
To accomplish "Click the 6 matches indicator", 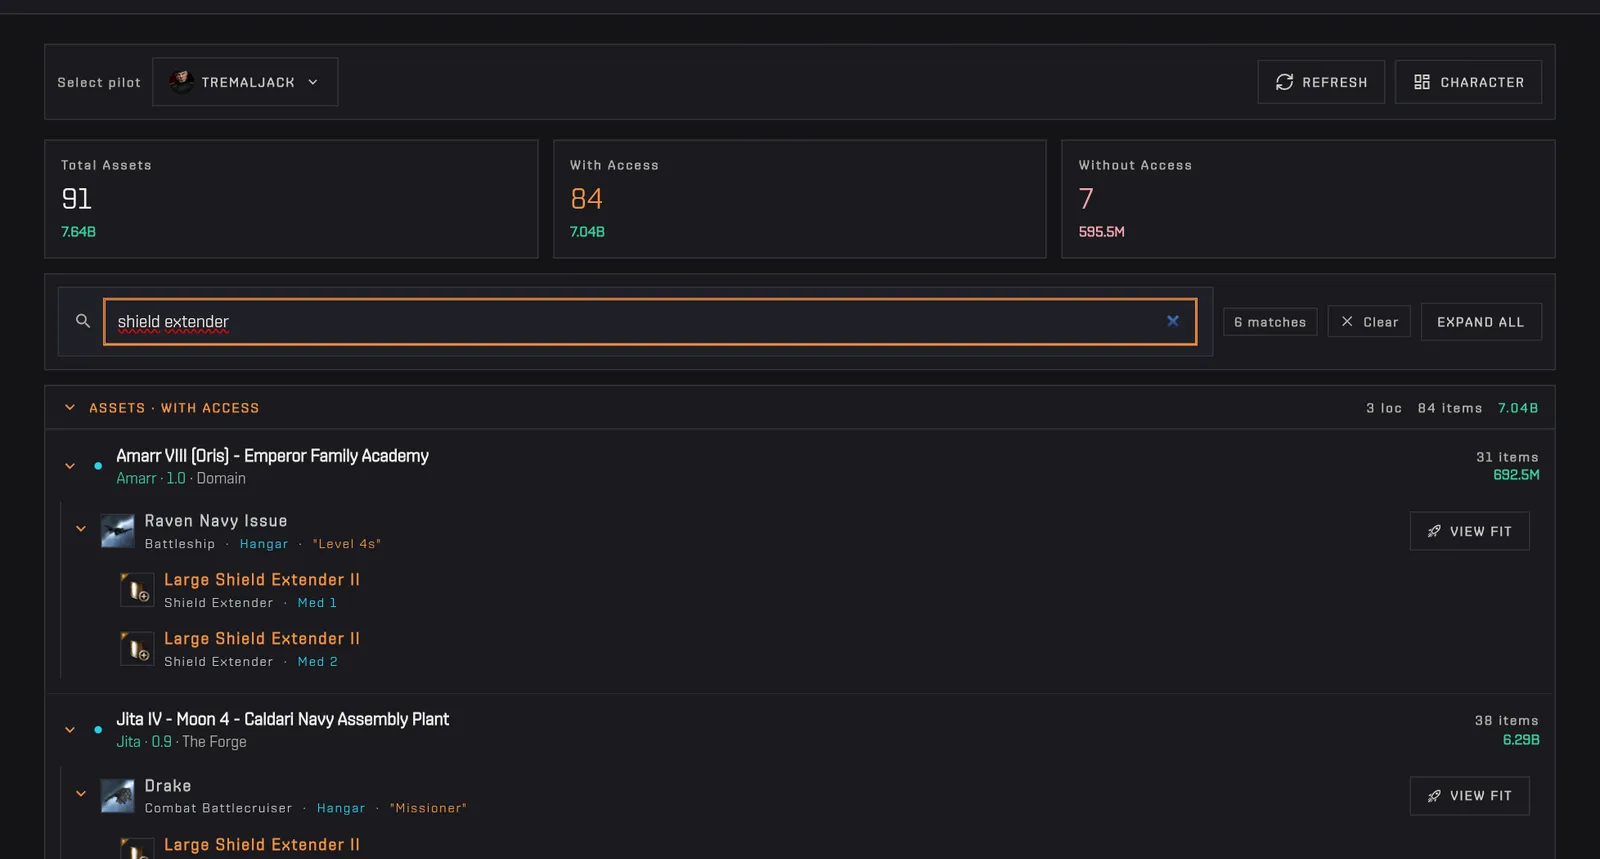I will click(1270, 322).
